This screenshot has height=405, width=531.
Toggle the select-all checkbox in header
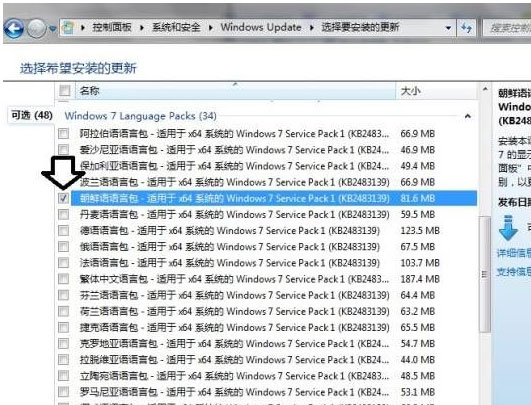[x=65, y=91]
